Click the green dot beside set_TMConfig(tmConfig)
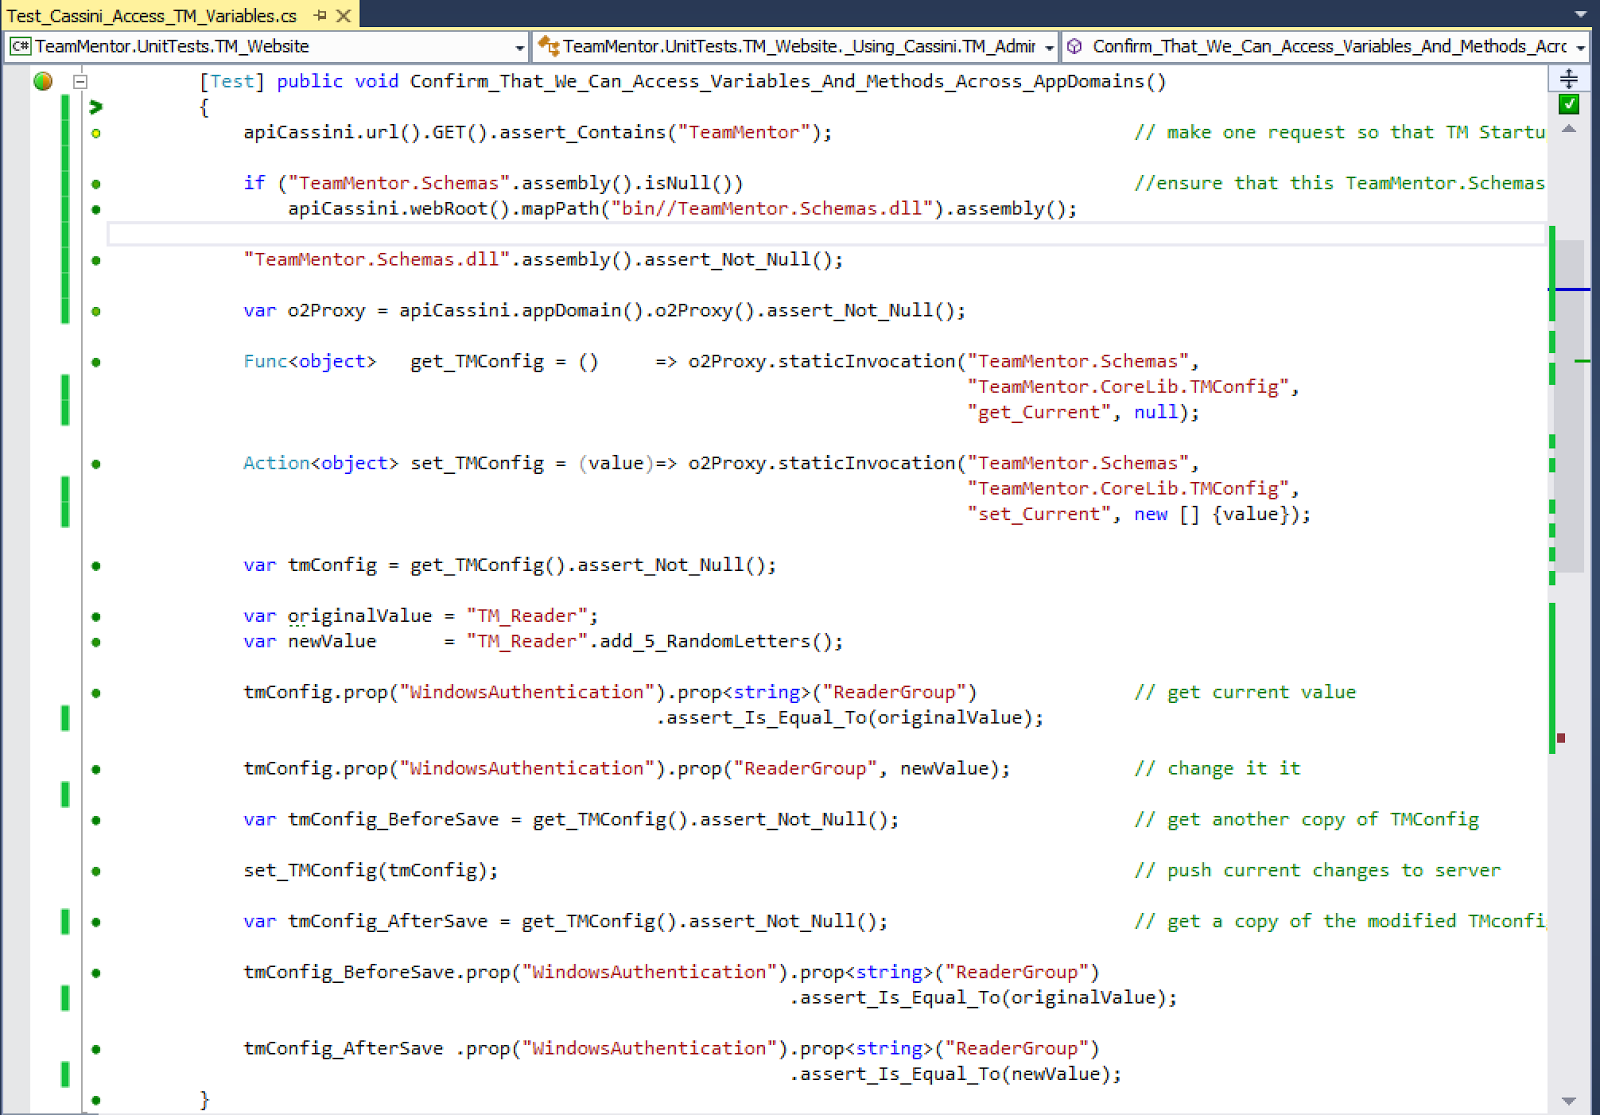Screen dimensions: 1600x1115 (x=96, y=871)
